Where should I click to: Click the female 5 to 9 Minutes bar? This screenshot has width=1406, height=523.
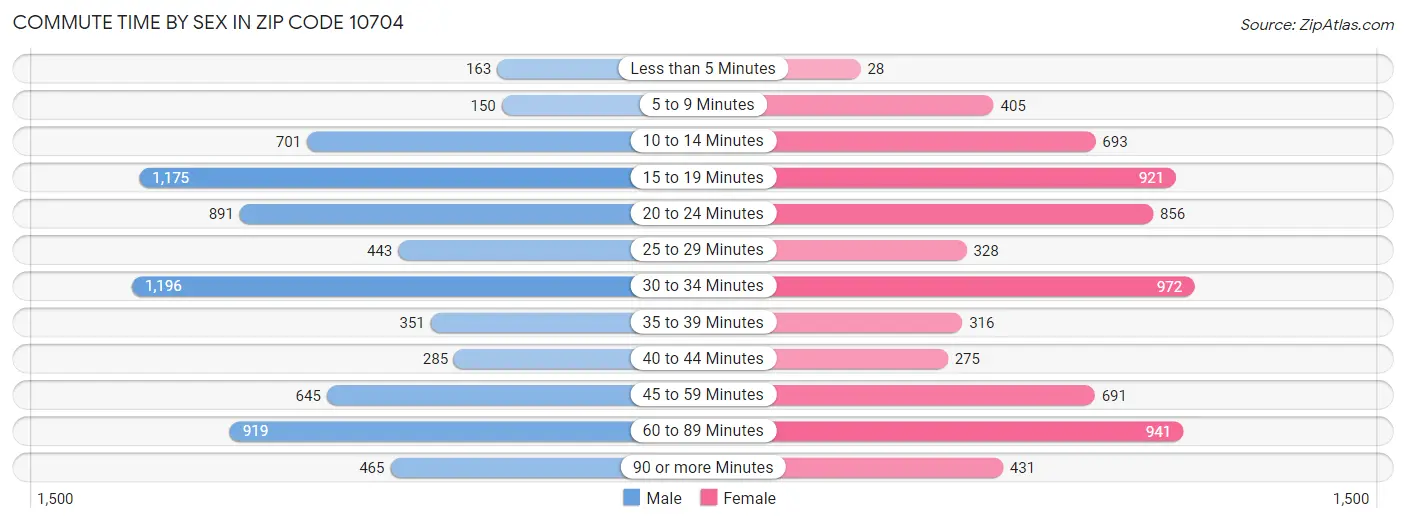point(880,105)
